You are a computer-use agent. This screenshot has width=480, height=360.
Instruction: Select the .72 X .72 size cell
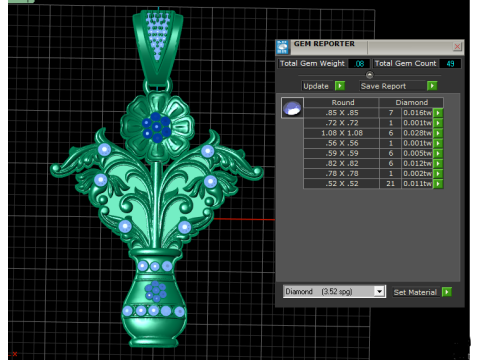[x=342, y=123]
